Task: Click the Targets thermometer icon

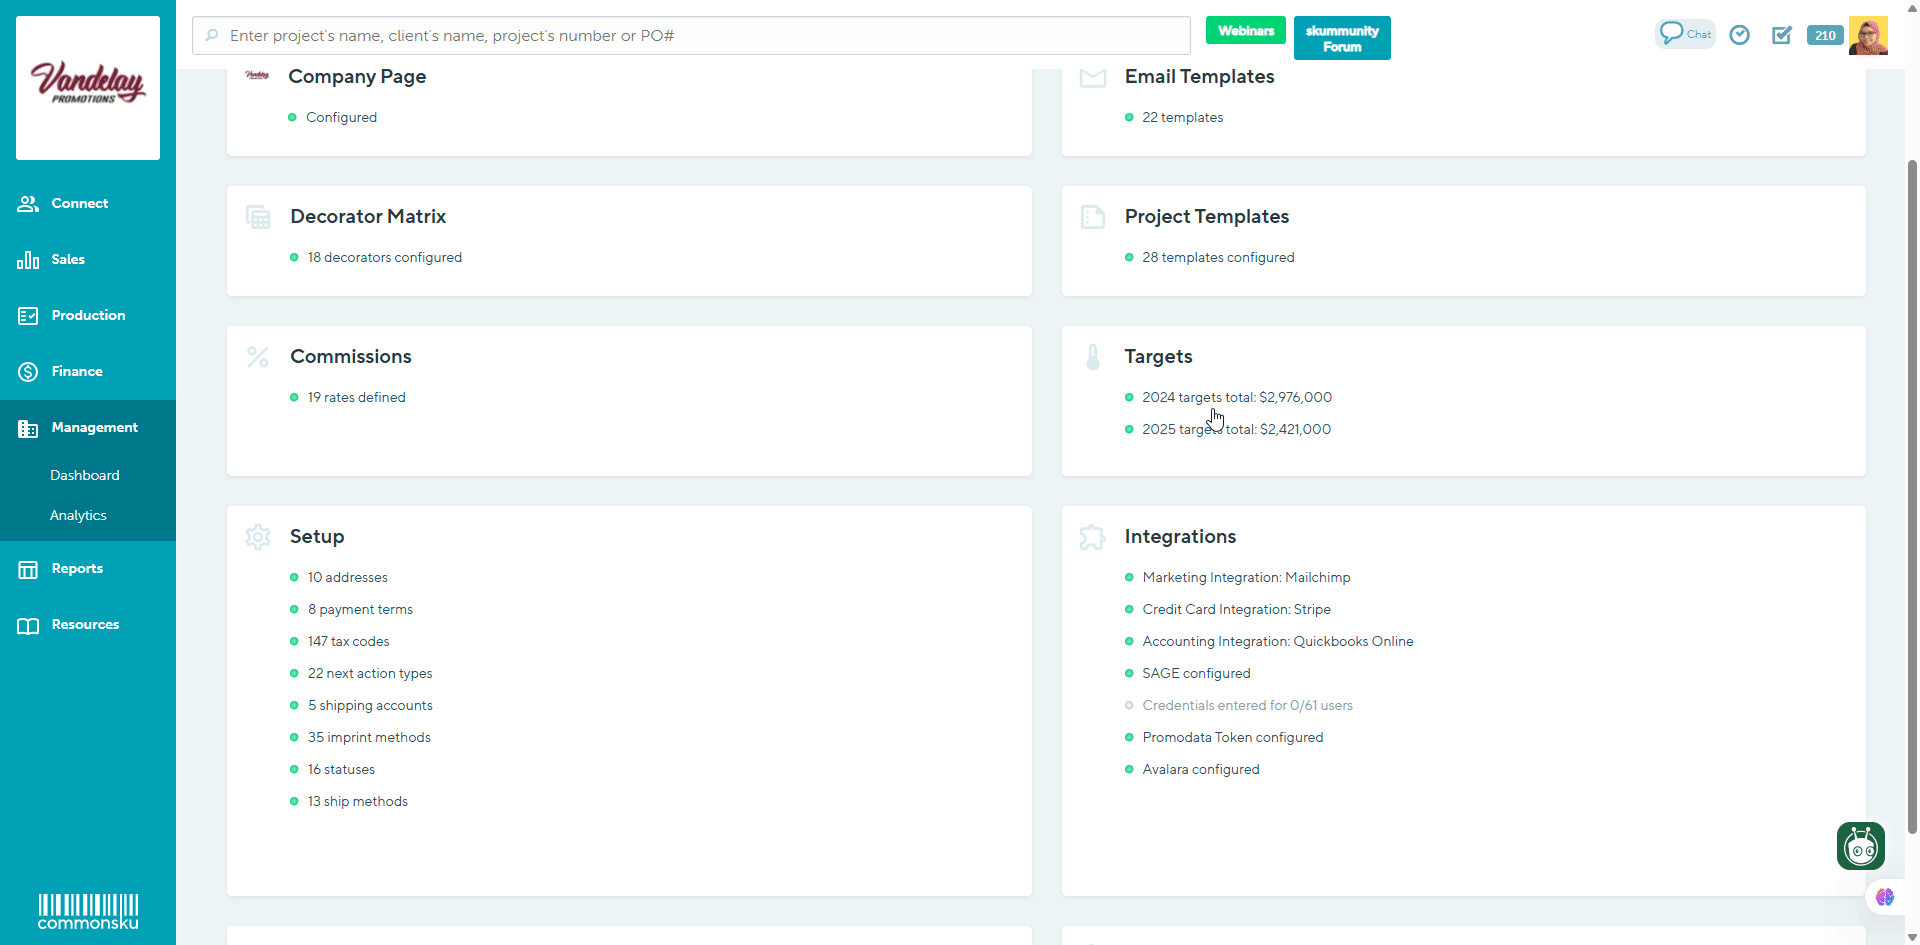Action: click(1092, 357)
